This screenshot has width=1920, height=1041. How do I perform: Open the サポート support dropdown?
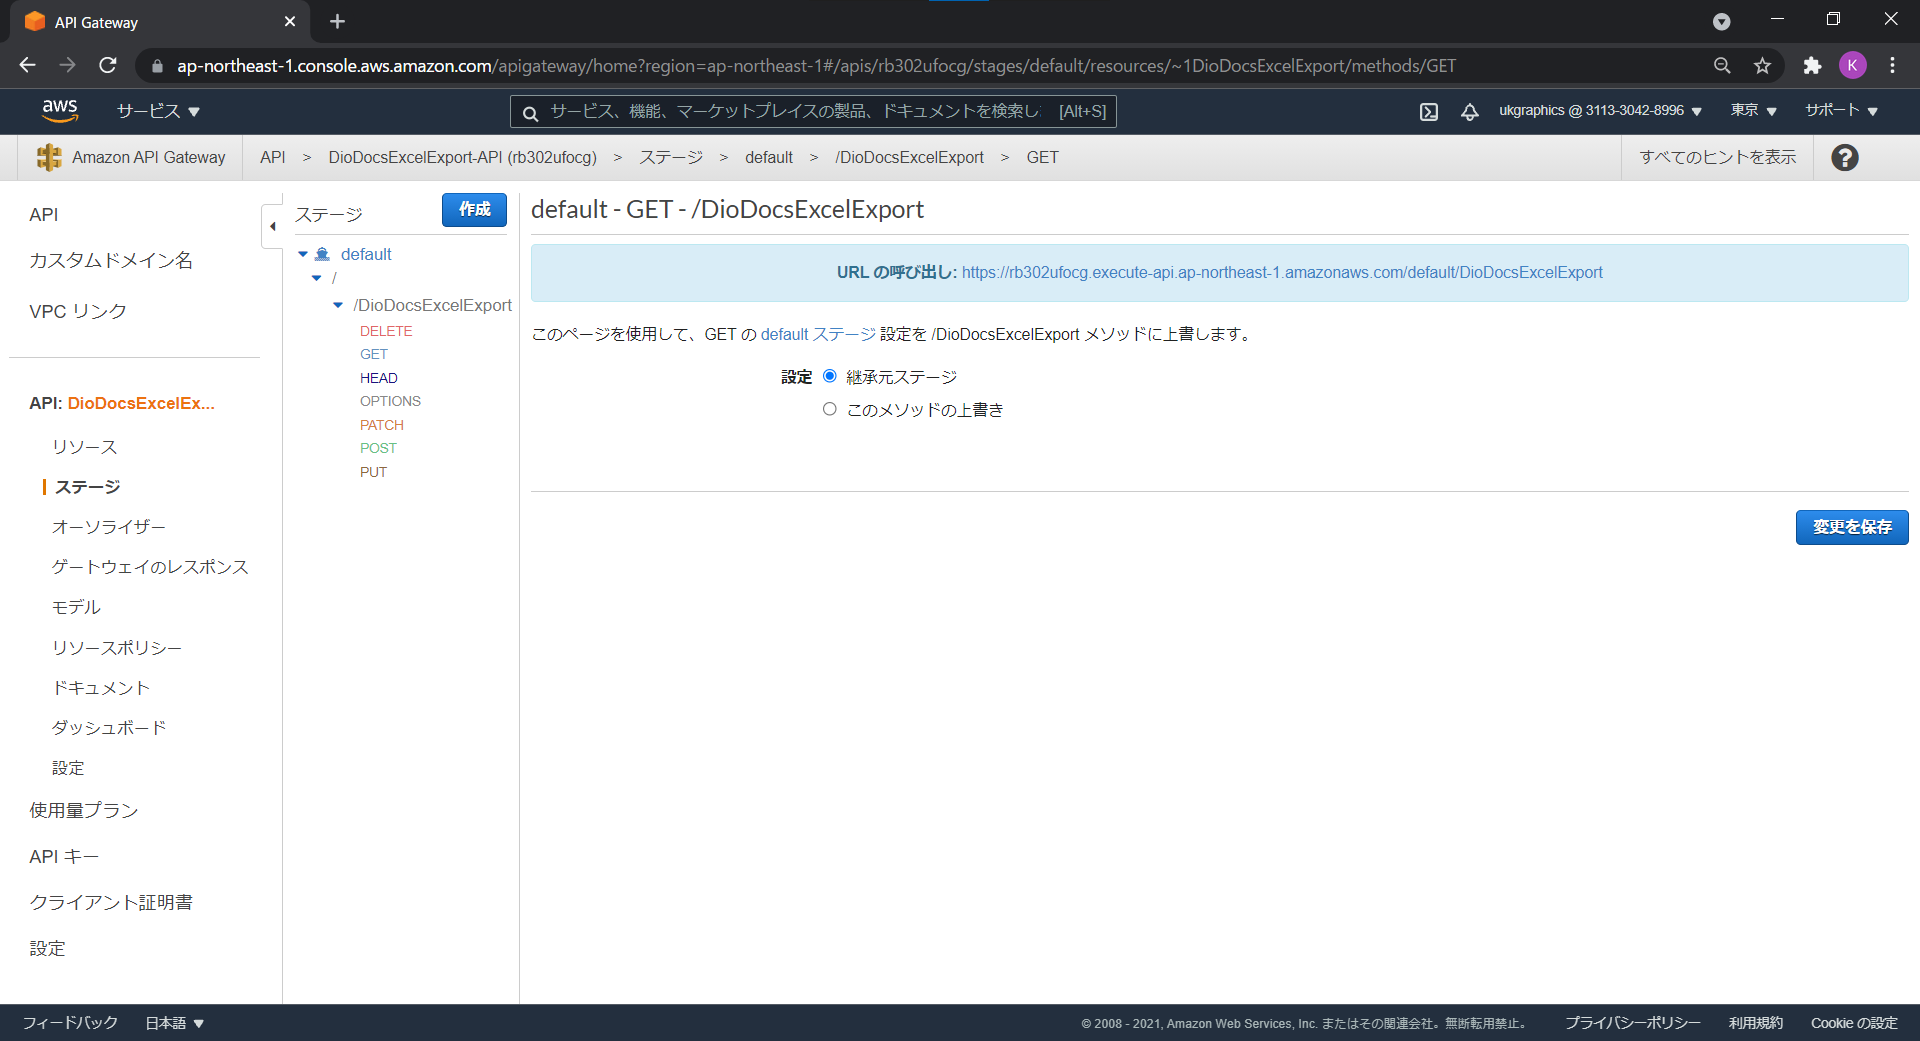[x=1841, y=111]
